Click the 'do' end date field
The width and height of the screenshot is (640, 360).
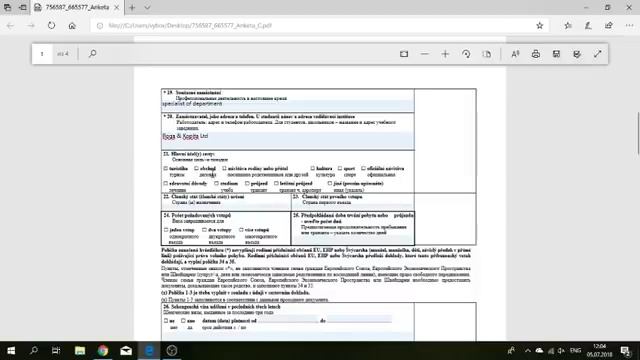359,320
